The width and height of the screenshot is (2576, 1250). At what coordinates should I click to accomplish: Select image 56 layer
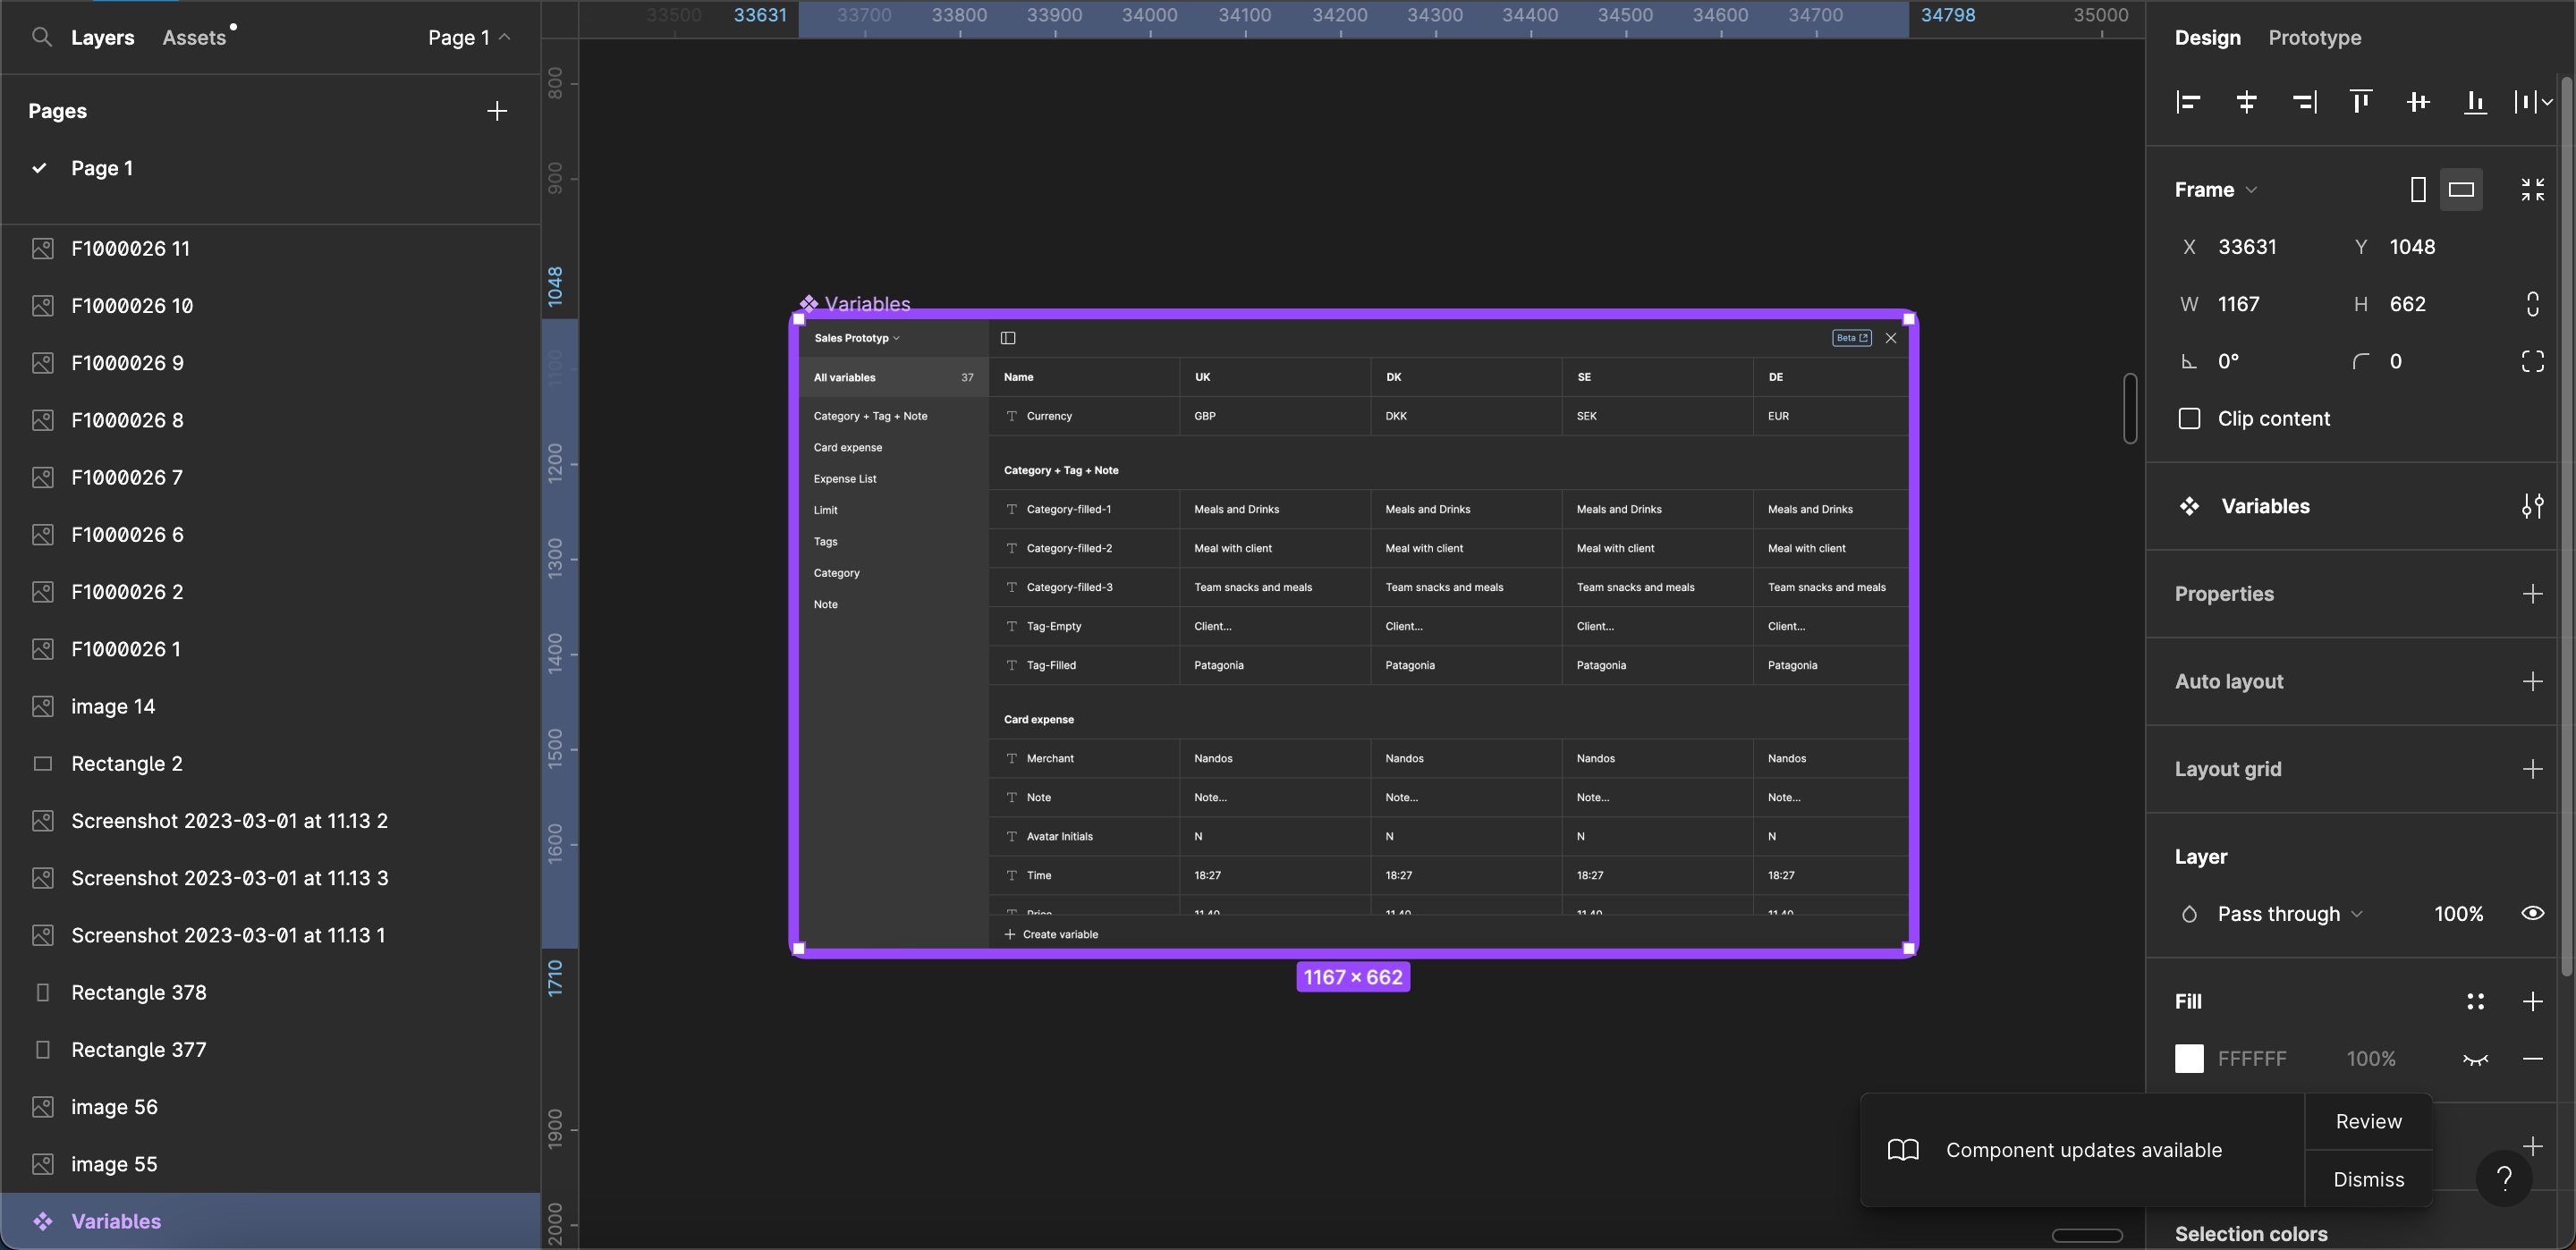click(270, 1107)
